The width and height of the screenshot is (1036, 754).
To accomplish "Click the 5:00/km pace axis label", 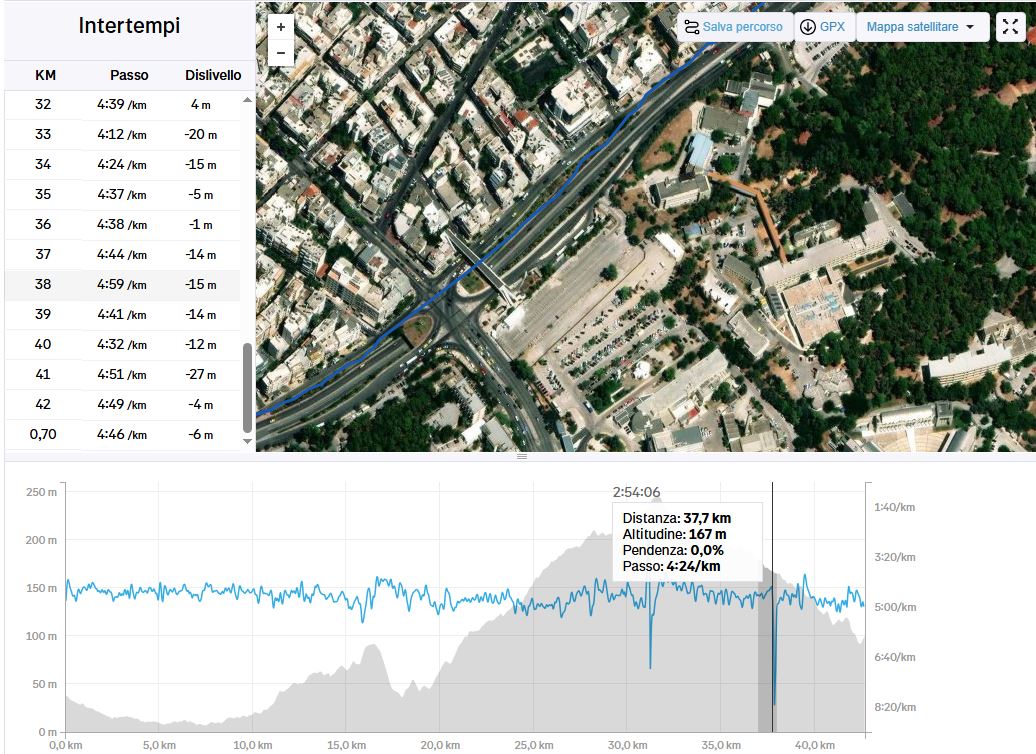I will (895, 607).
